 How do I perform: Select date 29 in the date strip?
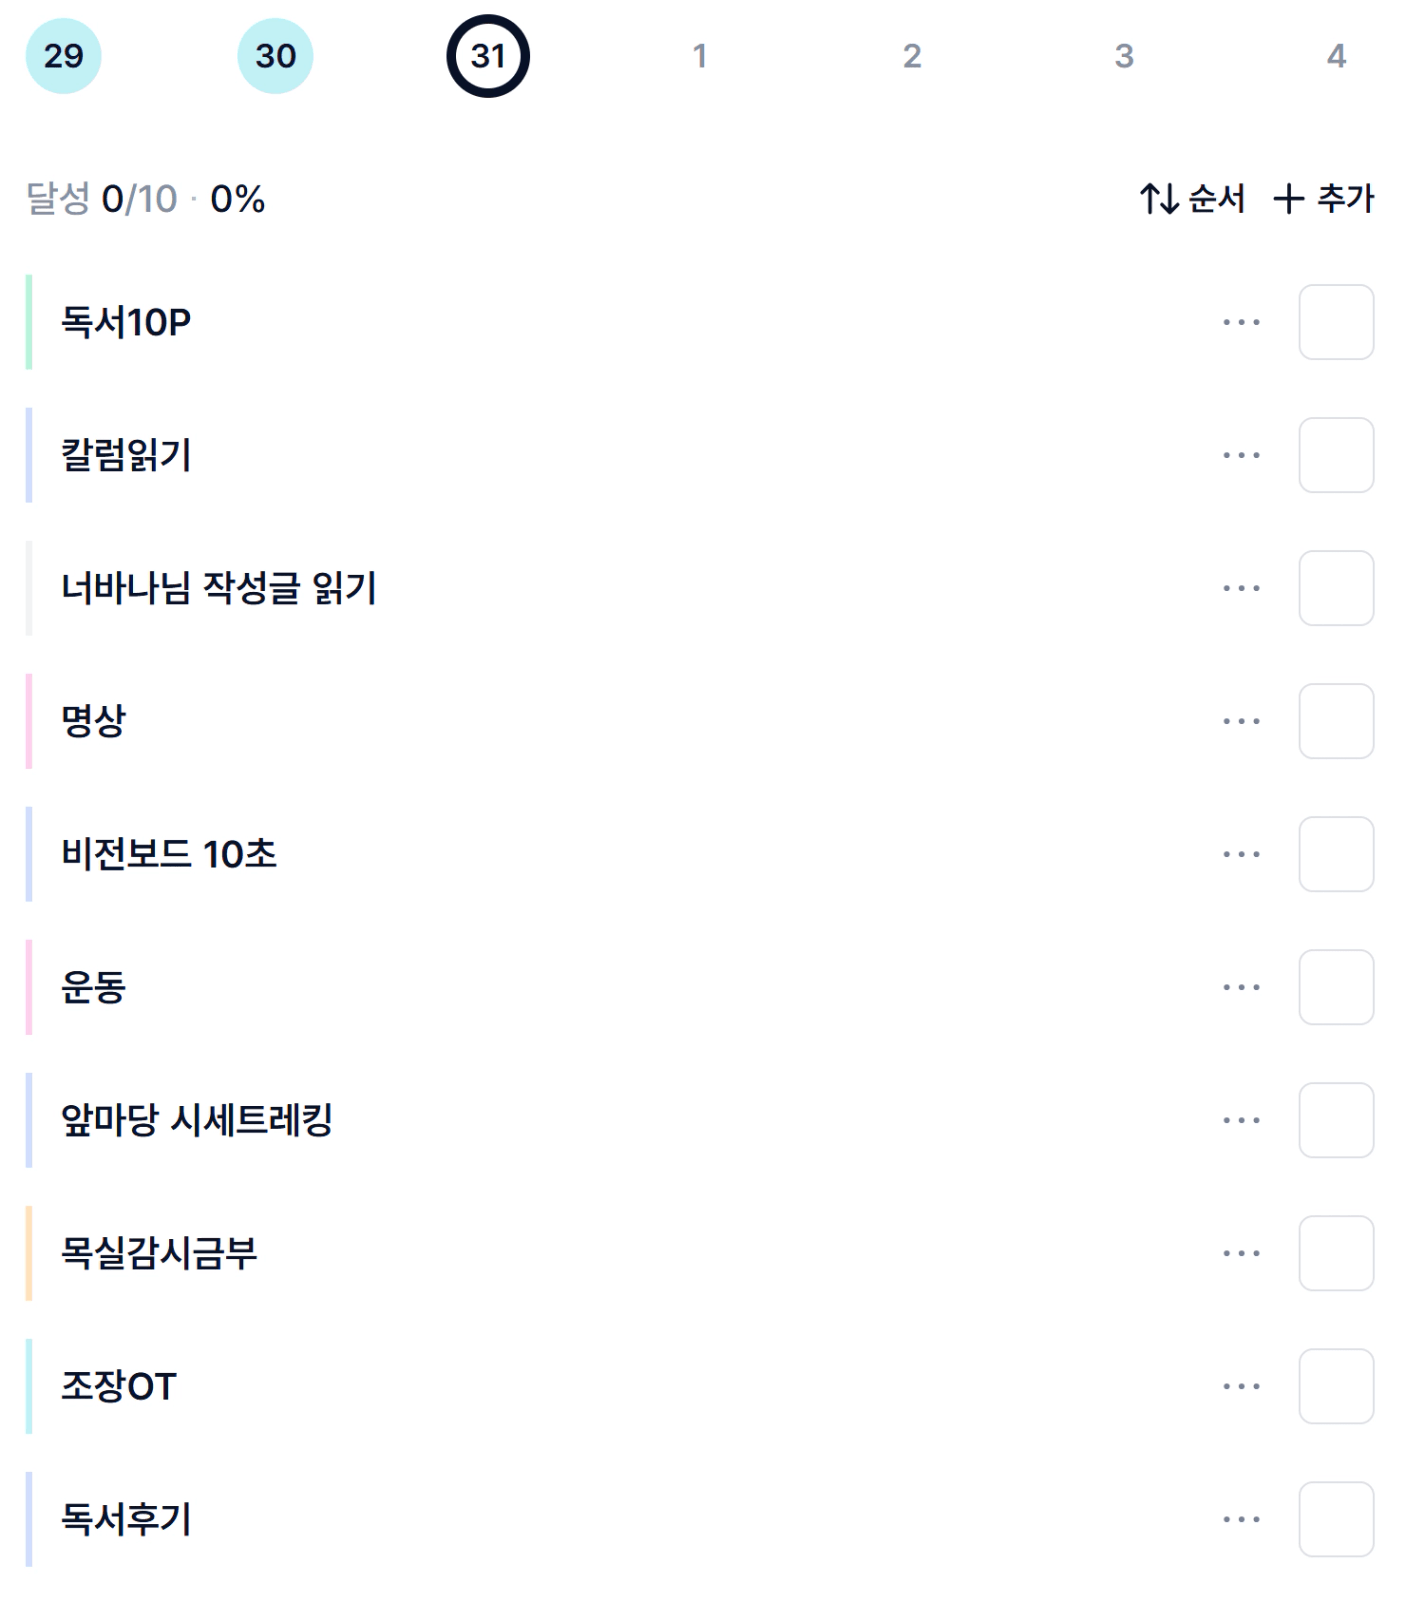(x=63, y=56)
